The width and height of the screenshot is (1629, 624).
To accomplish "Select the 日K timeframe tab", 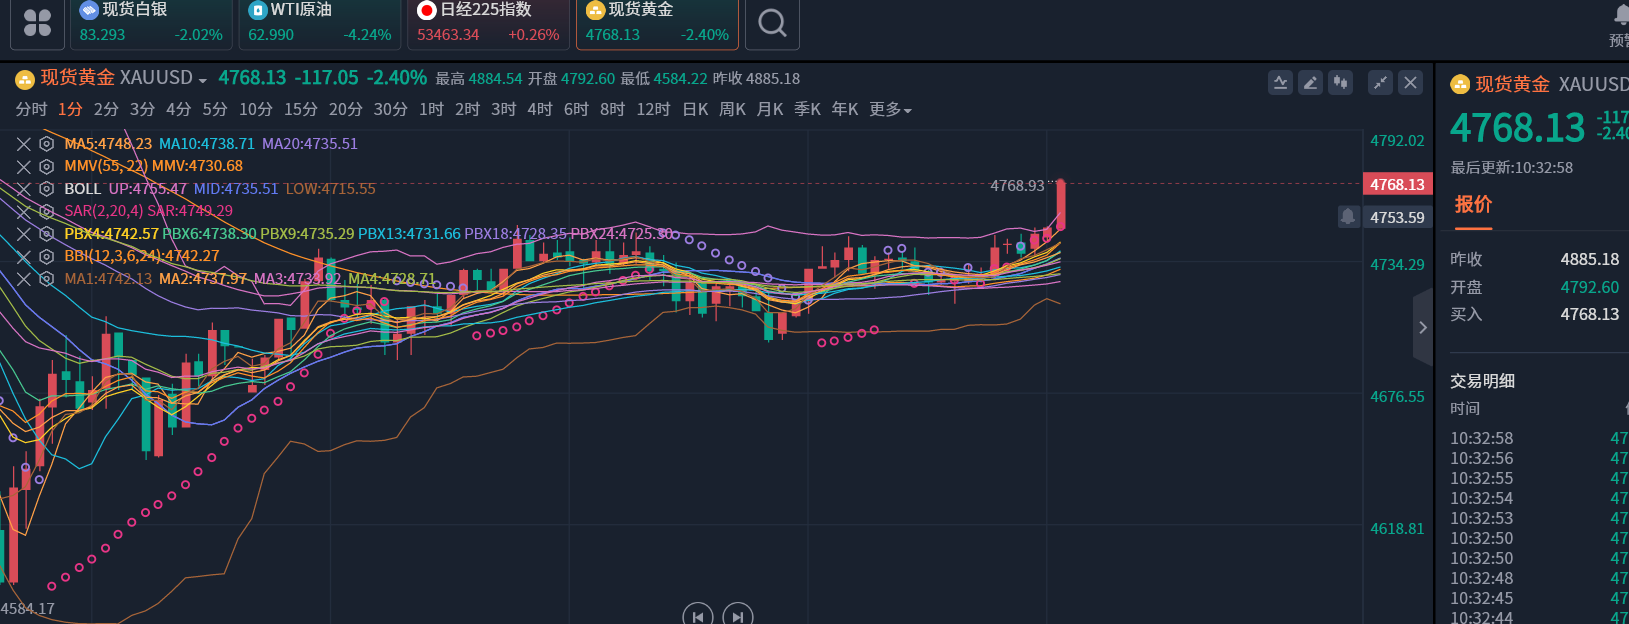I will tap(695, 109).
